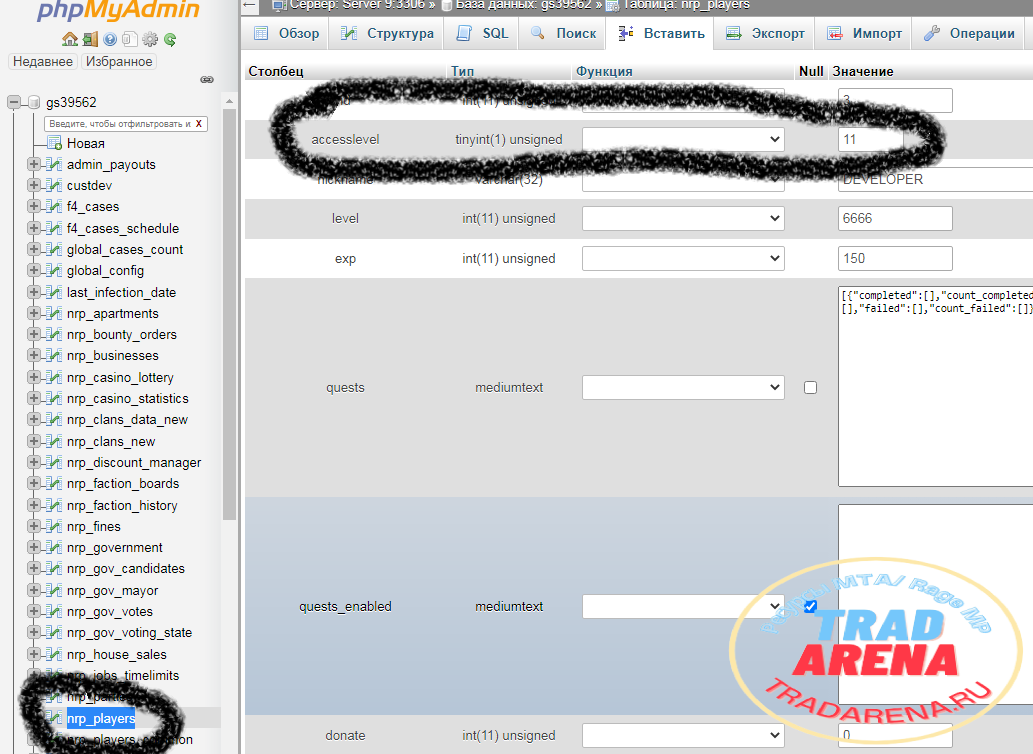Click the exp value field 150
The width and height of the screenshot is (1033, 754).
pyautogui.click(x=895, y=259)
